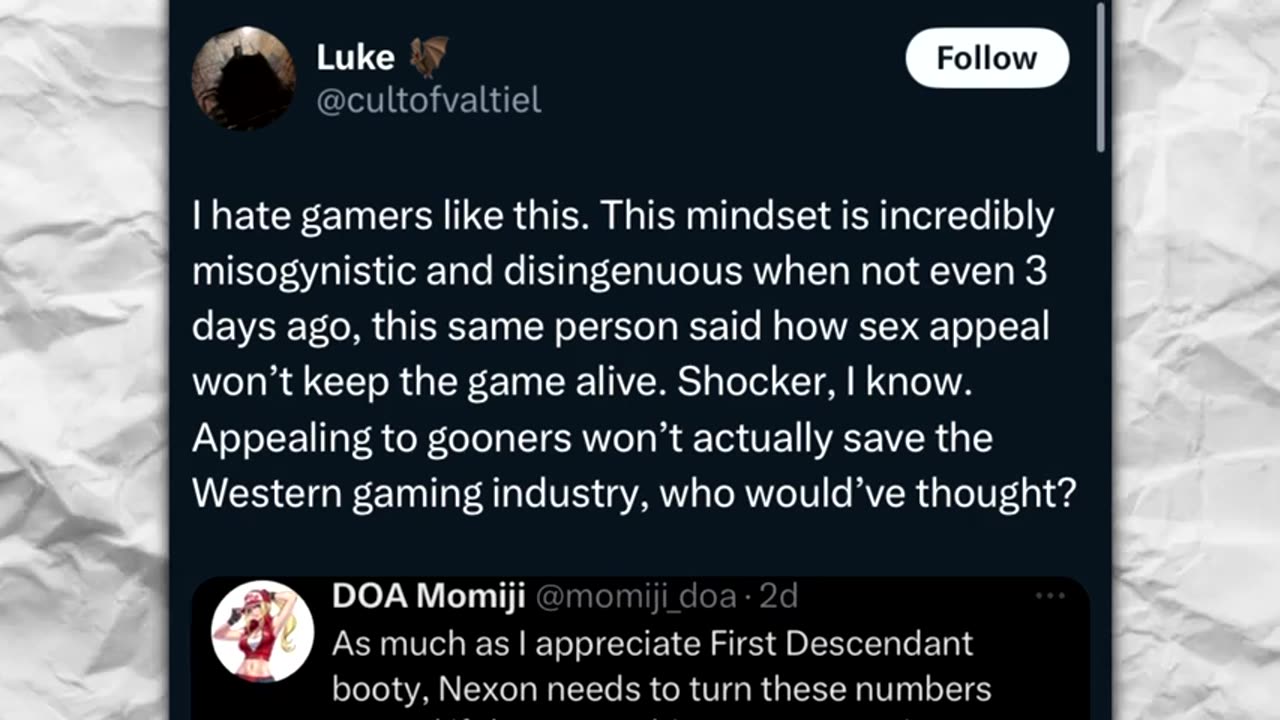Click the bat emoji beside Luke
This screenshot has height=720, width=1280.
pyautogui.click(x=429, y=57)
